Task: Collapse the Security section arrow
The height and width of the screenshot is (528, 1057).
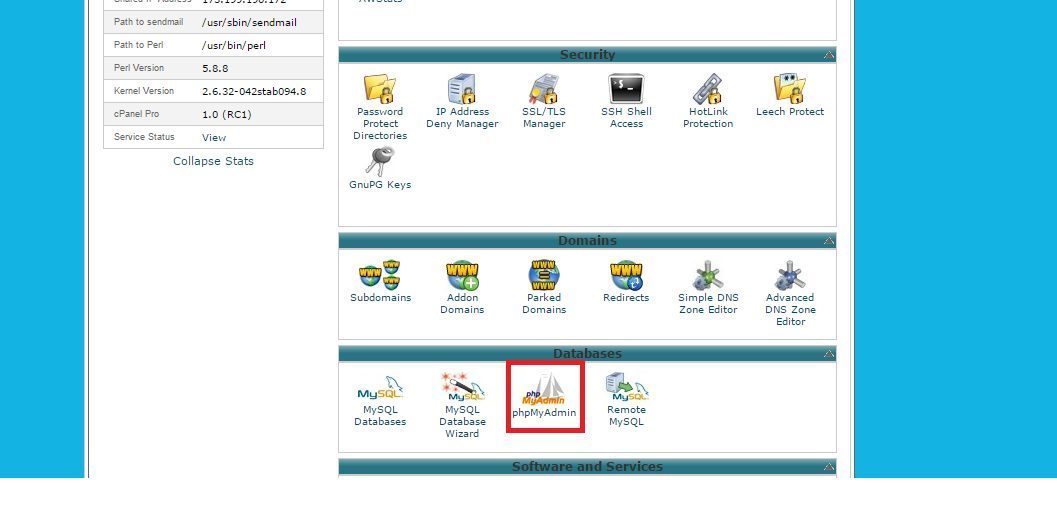Action: tap(828, 55)
